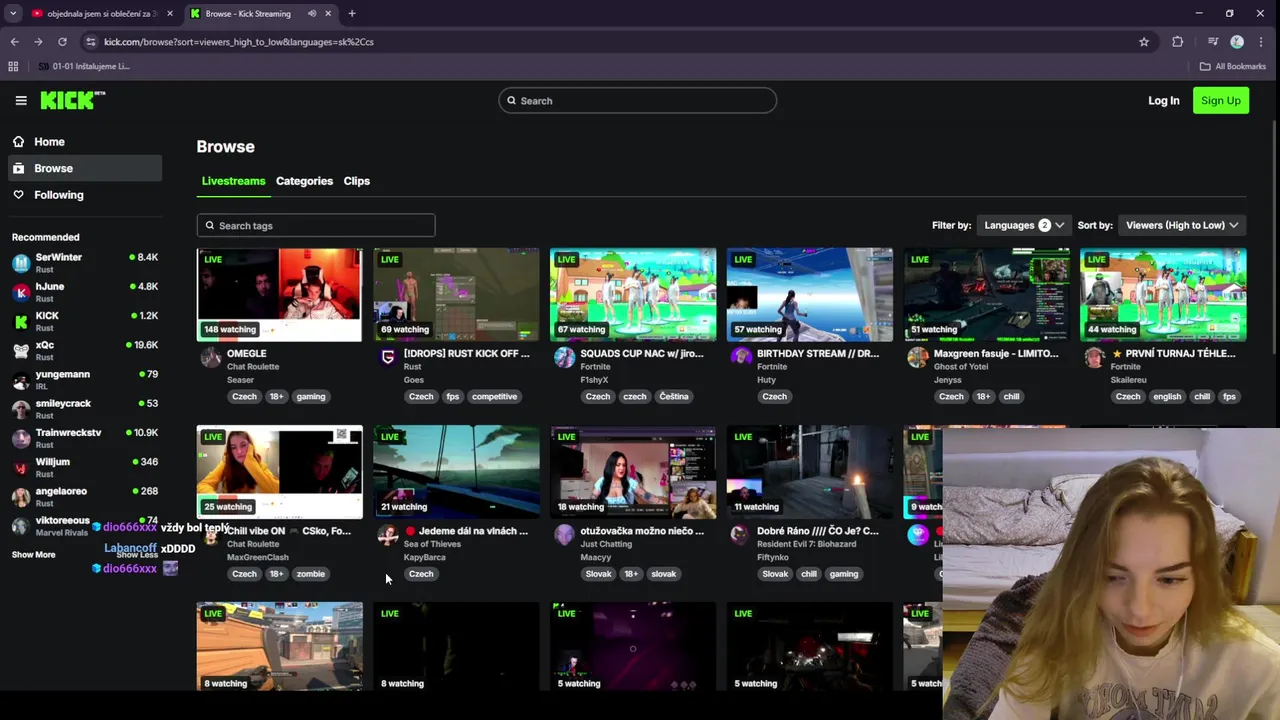Mute the Kick tab audio icon
This screenshot has width=1280, height=720.
[x=312, y=14]
